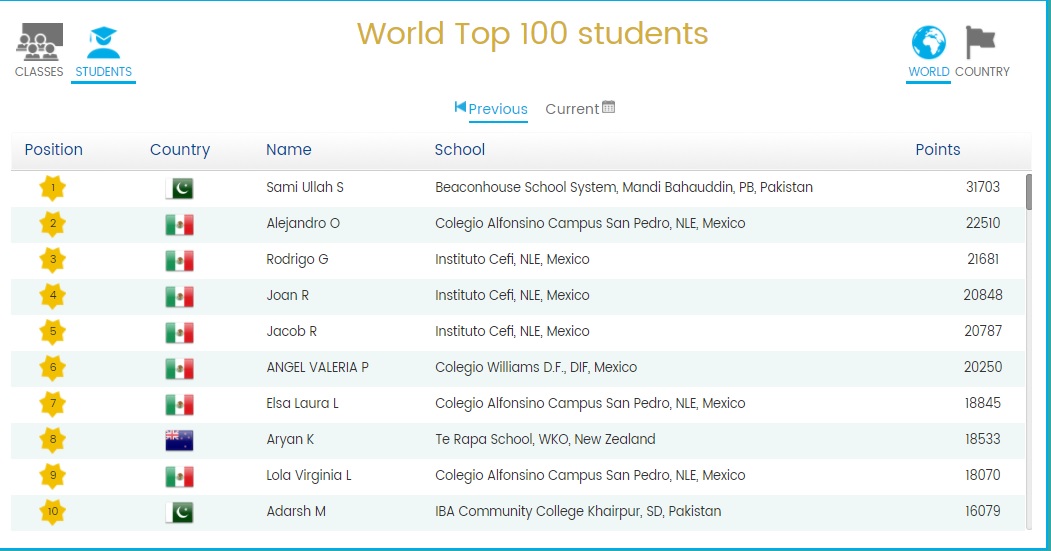Switch to the CLASSES tab label
Screen dimensions: 1051x551
(39, 72)
